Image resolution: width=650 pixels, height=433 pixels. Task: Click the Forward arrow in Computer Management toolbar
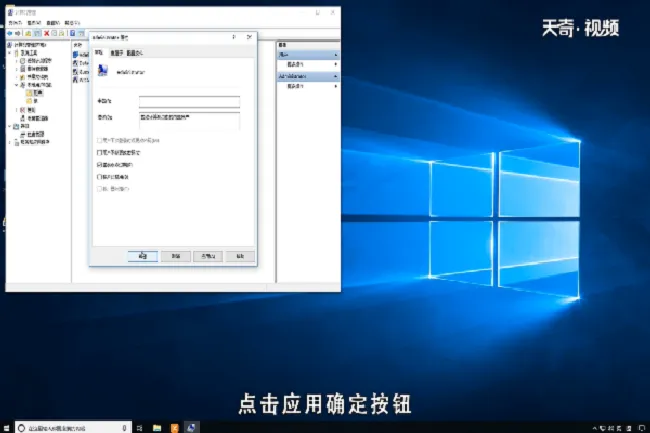pos(18,33)
